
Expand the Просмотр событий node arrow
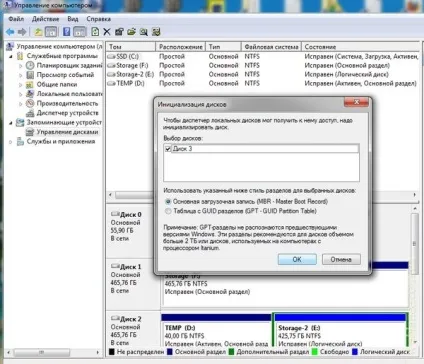tap(20, 75)
